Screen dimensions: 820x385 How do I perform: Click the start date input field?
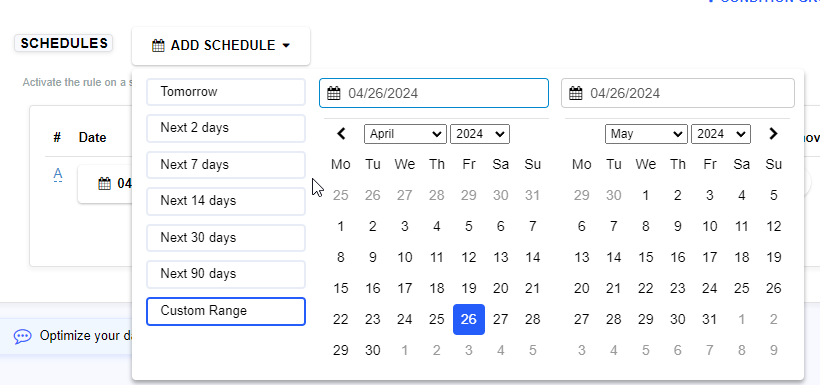434,93
